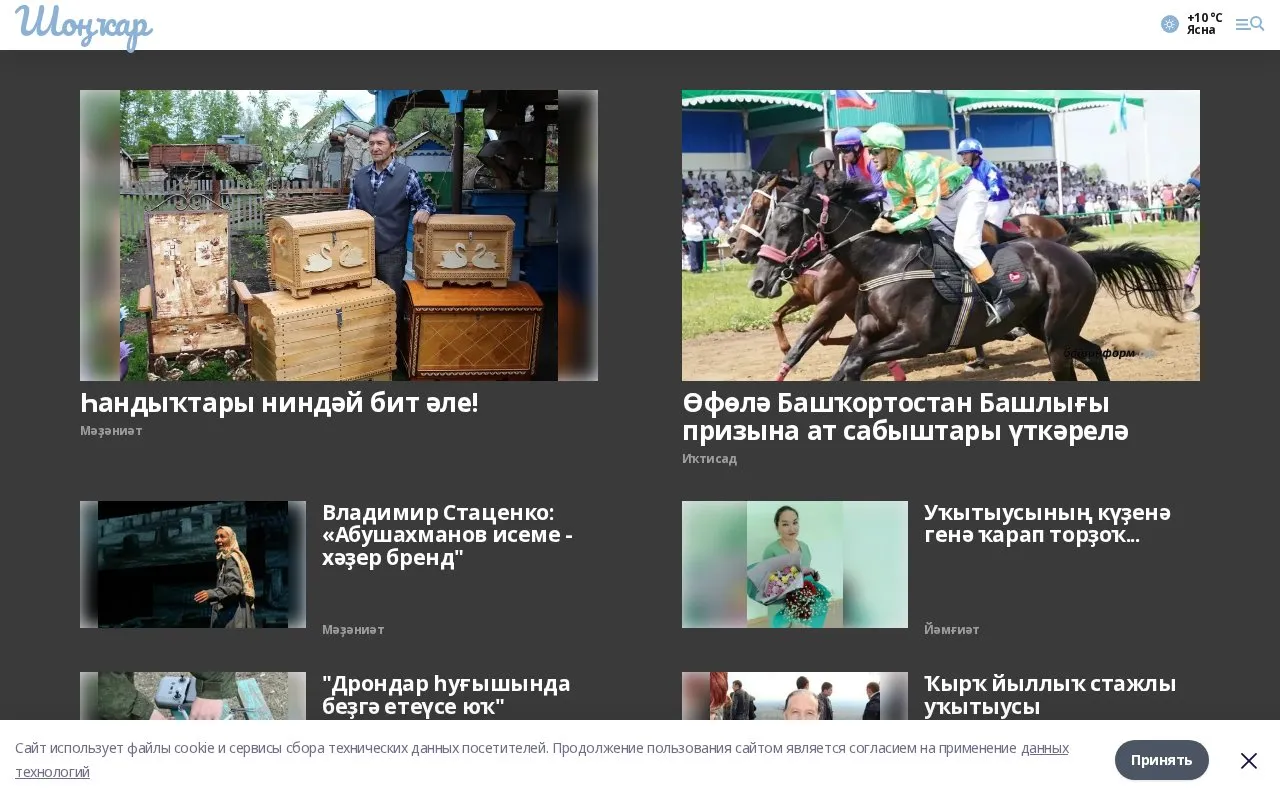Select the Иҡтисад category label
Image resolution: width=1280 pixels, height=800 pixels.
(709, 459)
